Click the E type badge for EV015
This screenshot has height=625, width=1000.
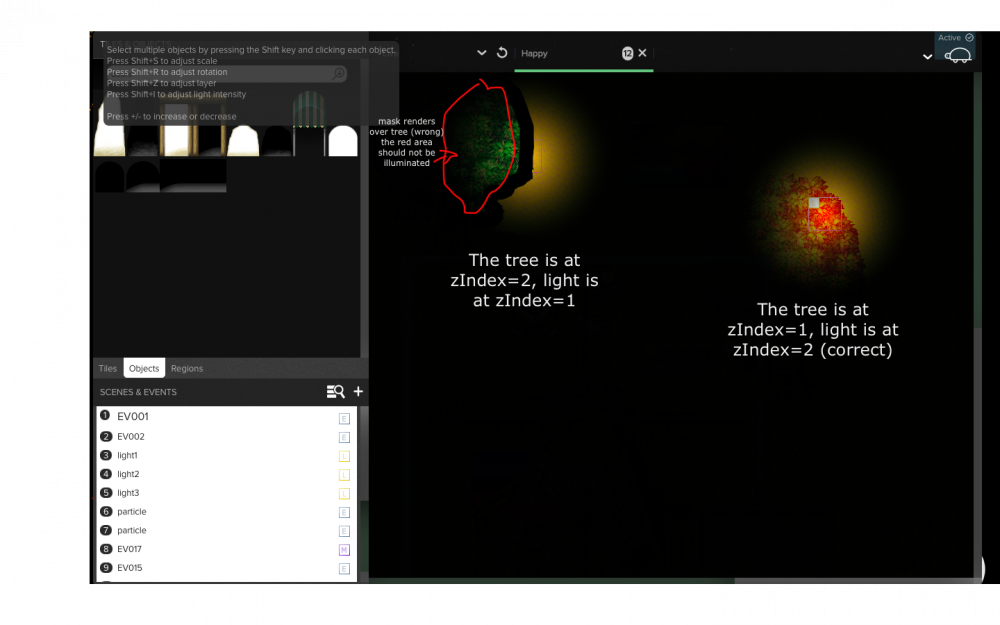pyautogui.click(x=344, y=569)
